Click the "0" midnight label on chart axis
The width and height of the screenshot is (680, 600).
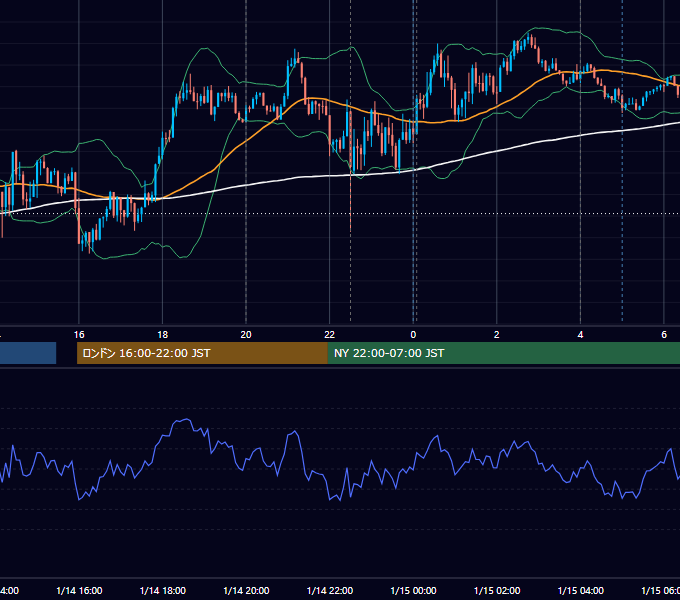(413, 334)
